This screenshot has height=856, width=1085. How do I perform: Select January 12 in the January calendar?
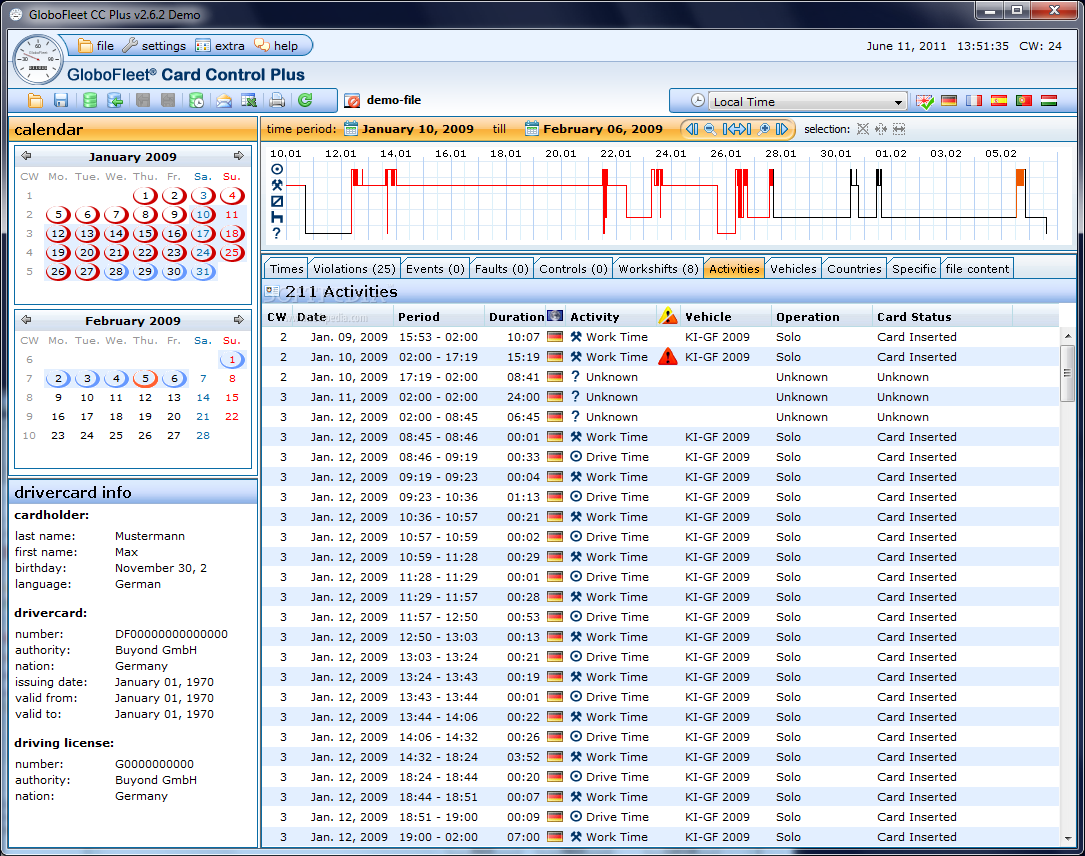[58, 234]
